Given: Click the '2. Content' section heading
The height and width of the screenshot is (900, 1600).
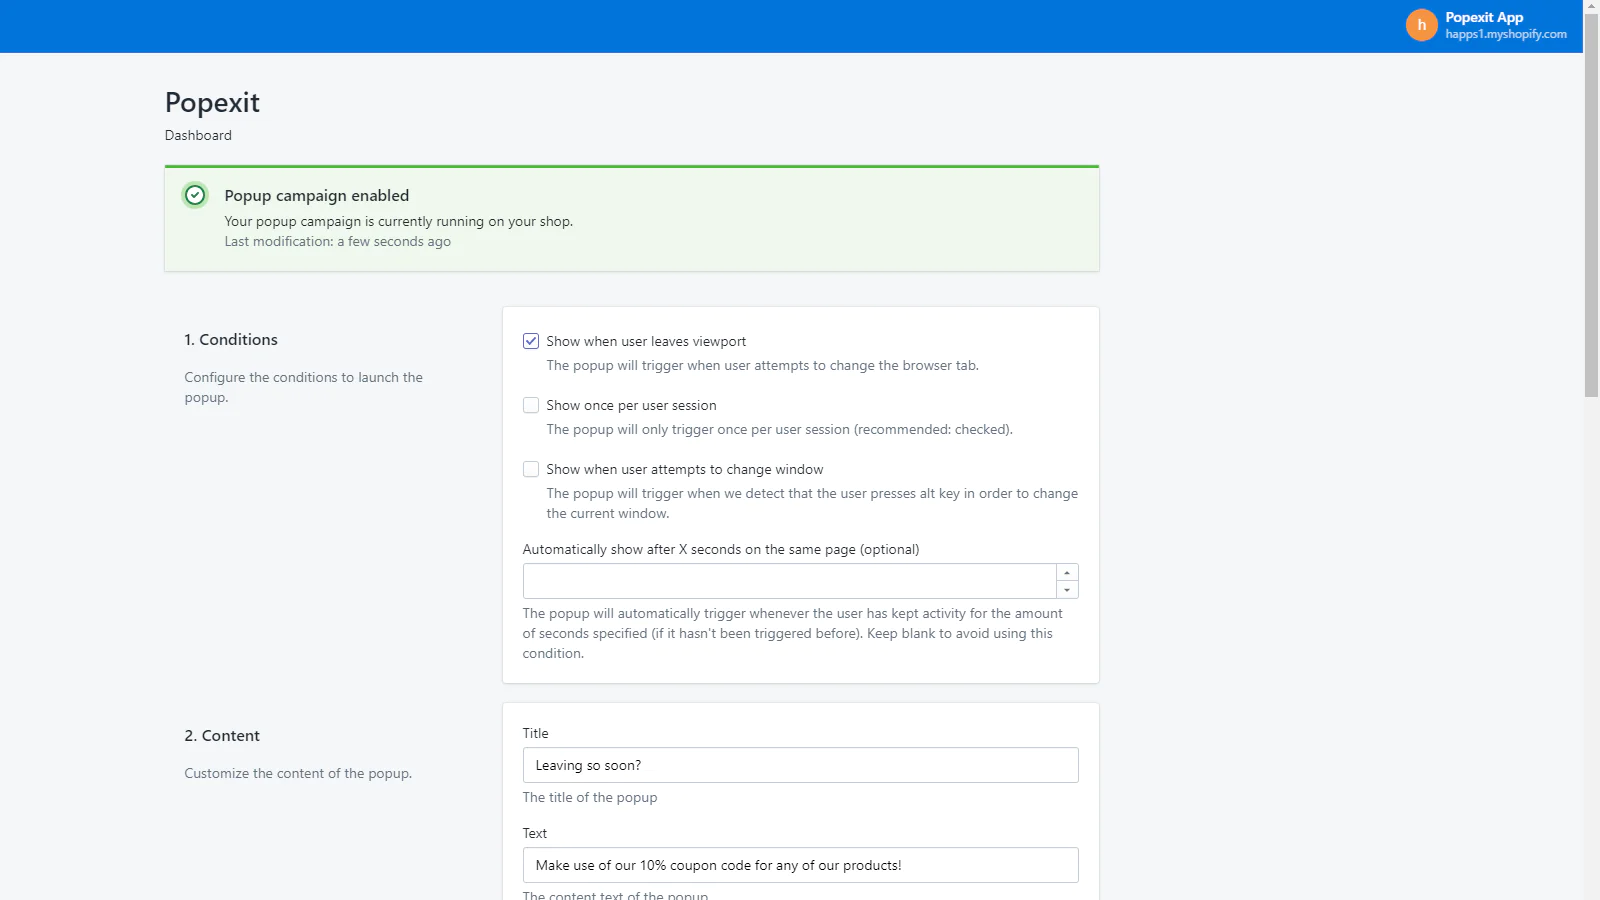Looking at the screenshot, I should coord(222,735).
